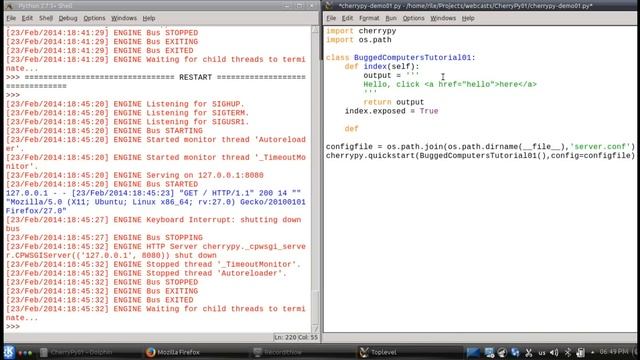The height and width of the screenshot is (360, 640).
Task: Click 18:45:20 'ENGINE Bus STARTING' line
Action: pyautogui.click(x=104, y=131)
